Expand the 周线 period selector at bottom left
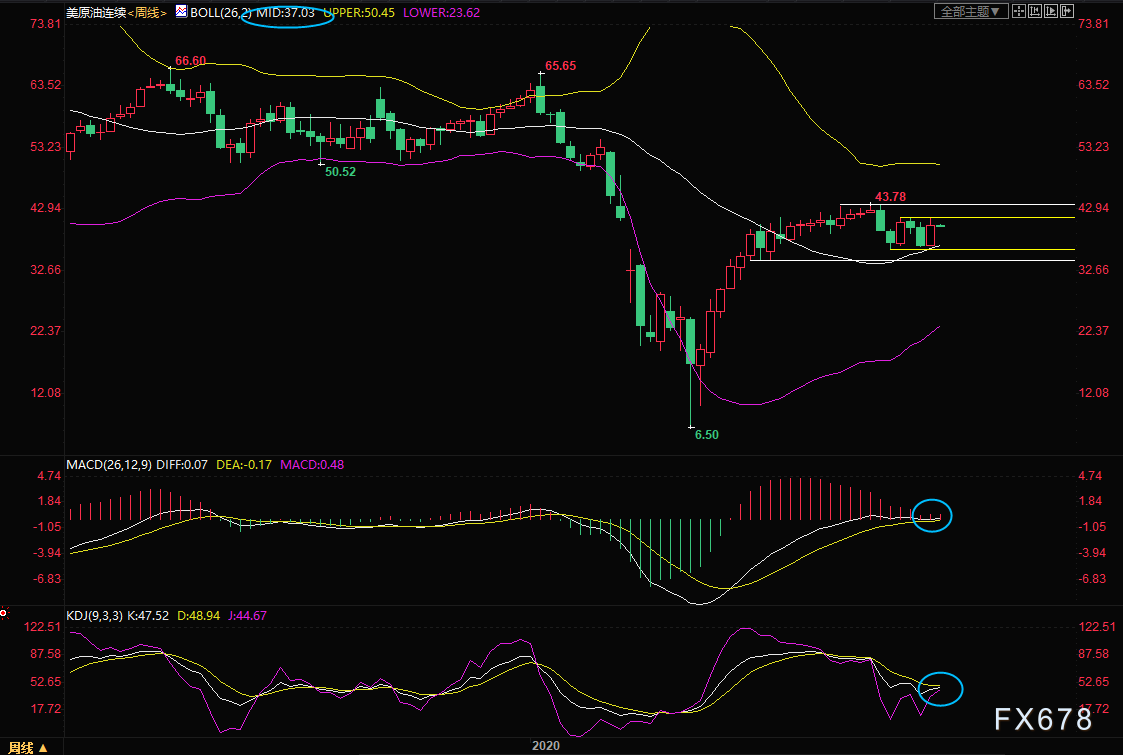The width and height of the screenshot is (1123, 755). [27, 747]
